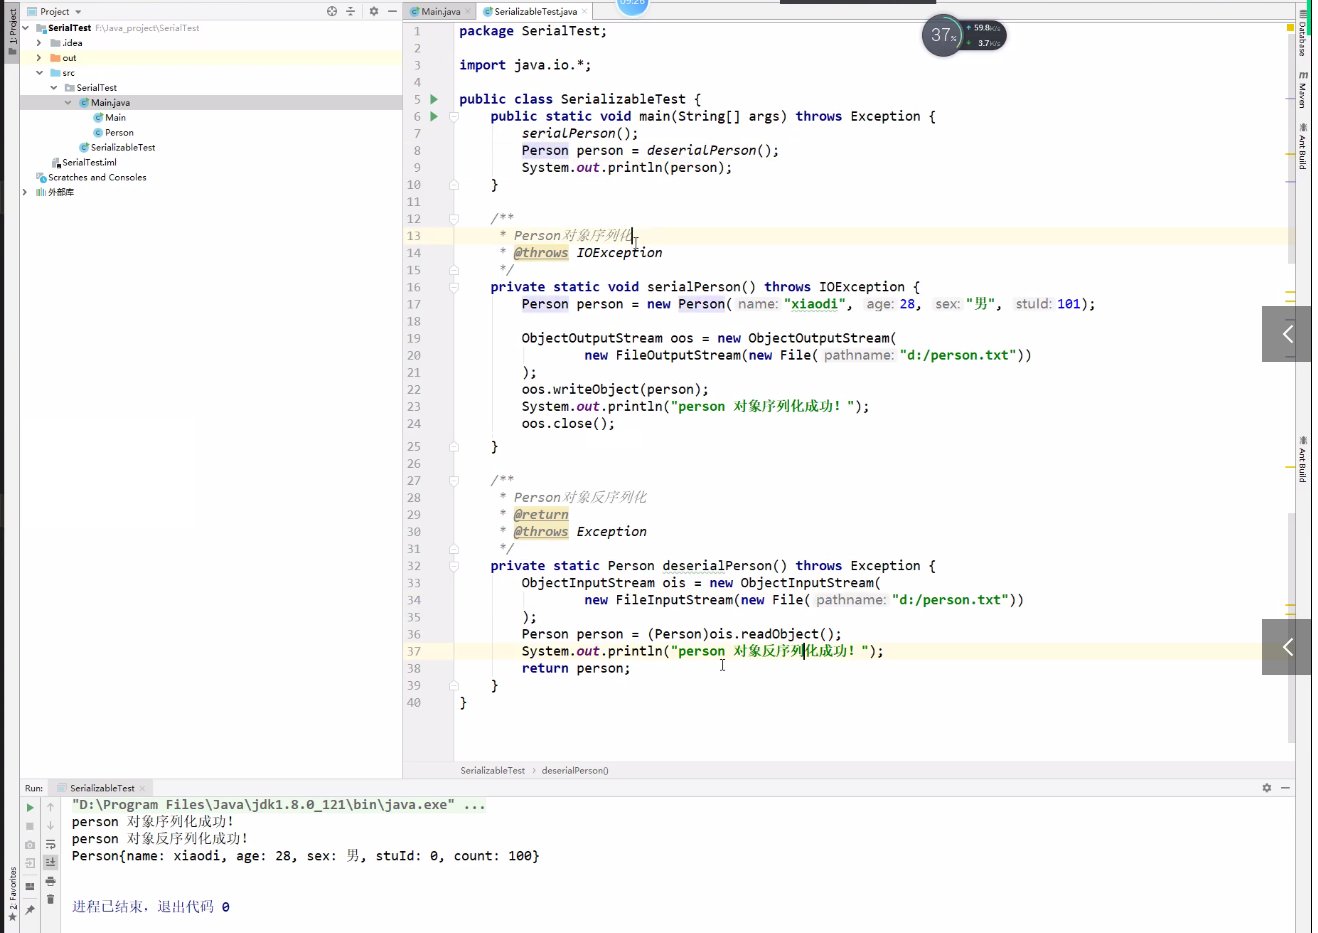Screen dimensions: 1318x933
Task: Collapse the src folder node
Action: [x=39, y=73]
